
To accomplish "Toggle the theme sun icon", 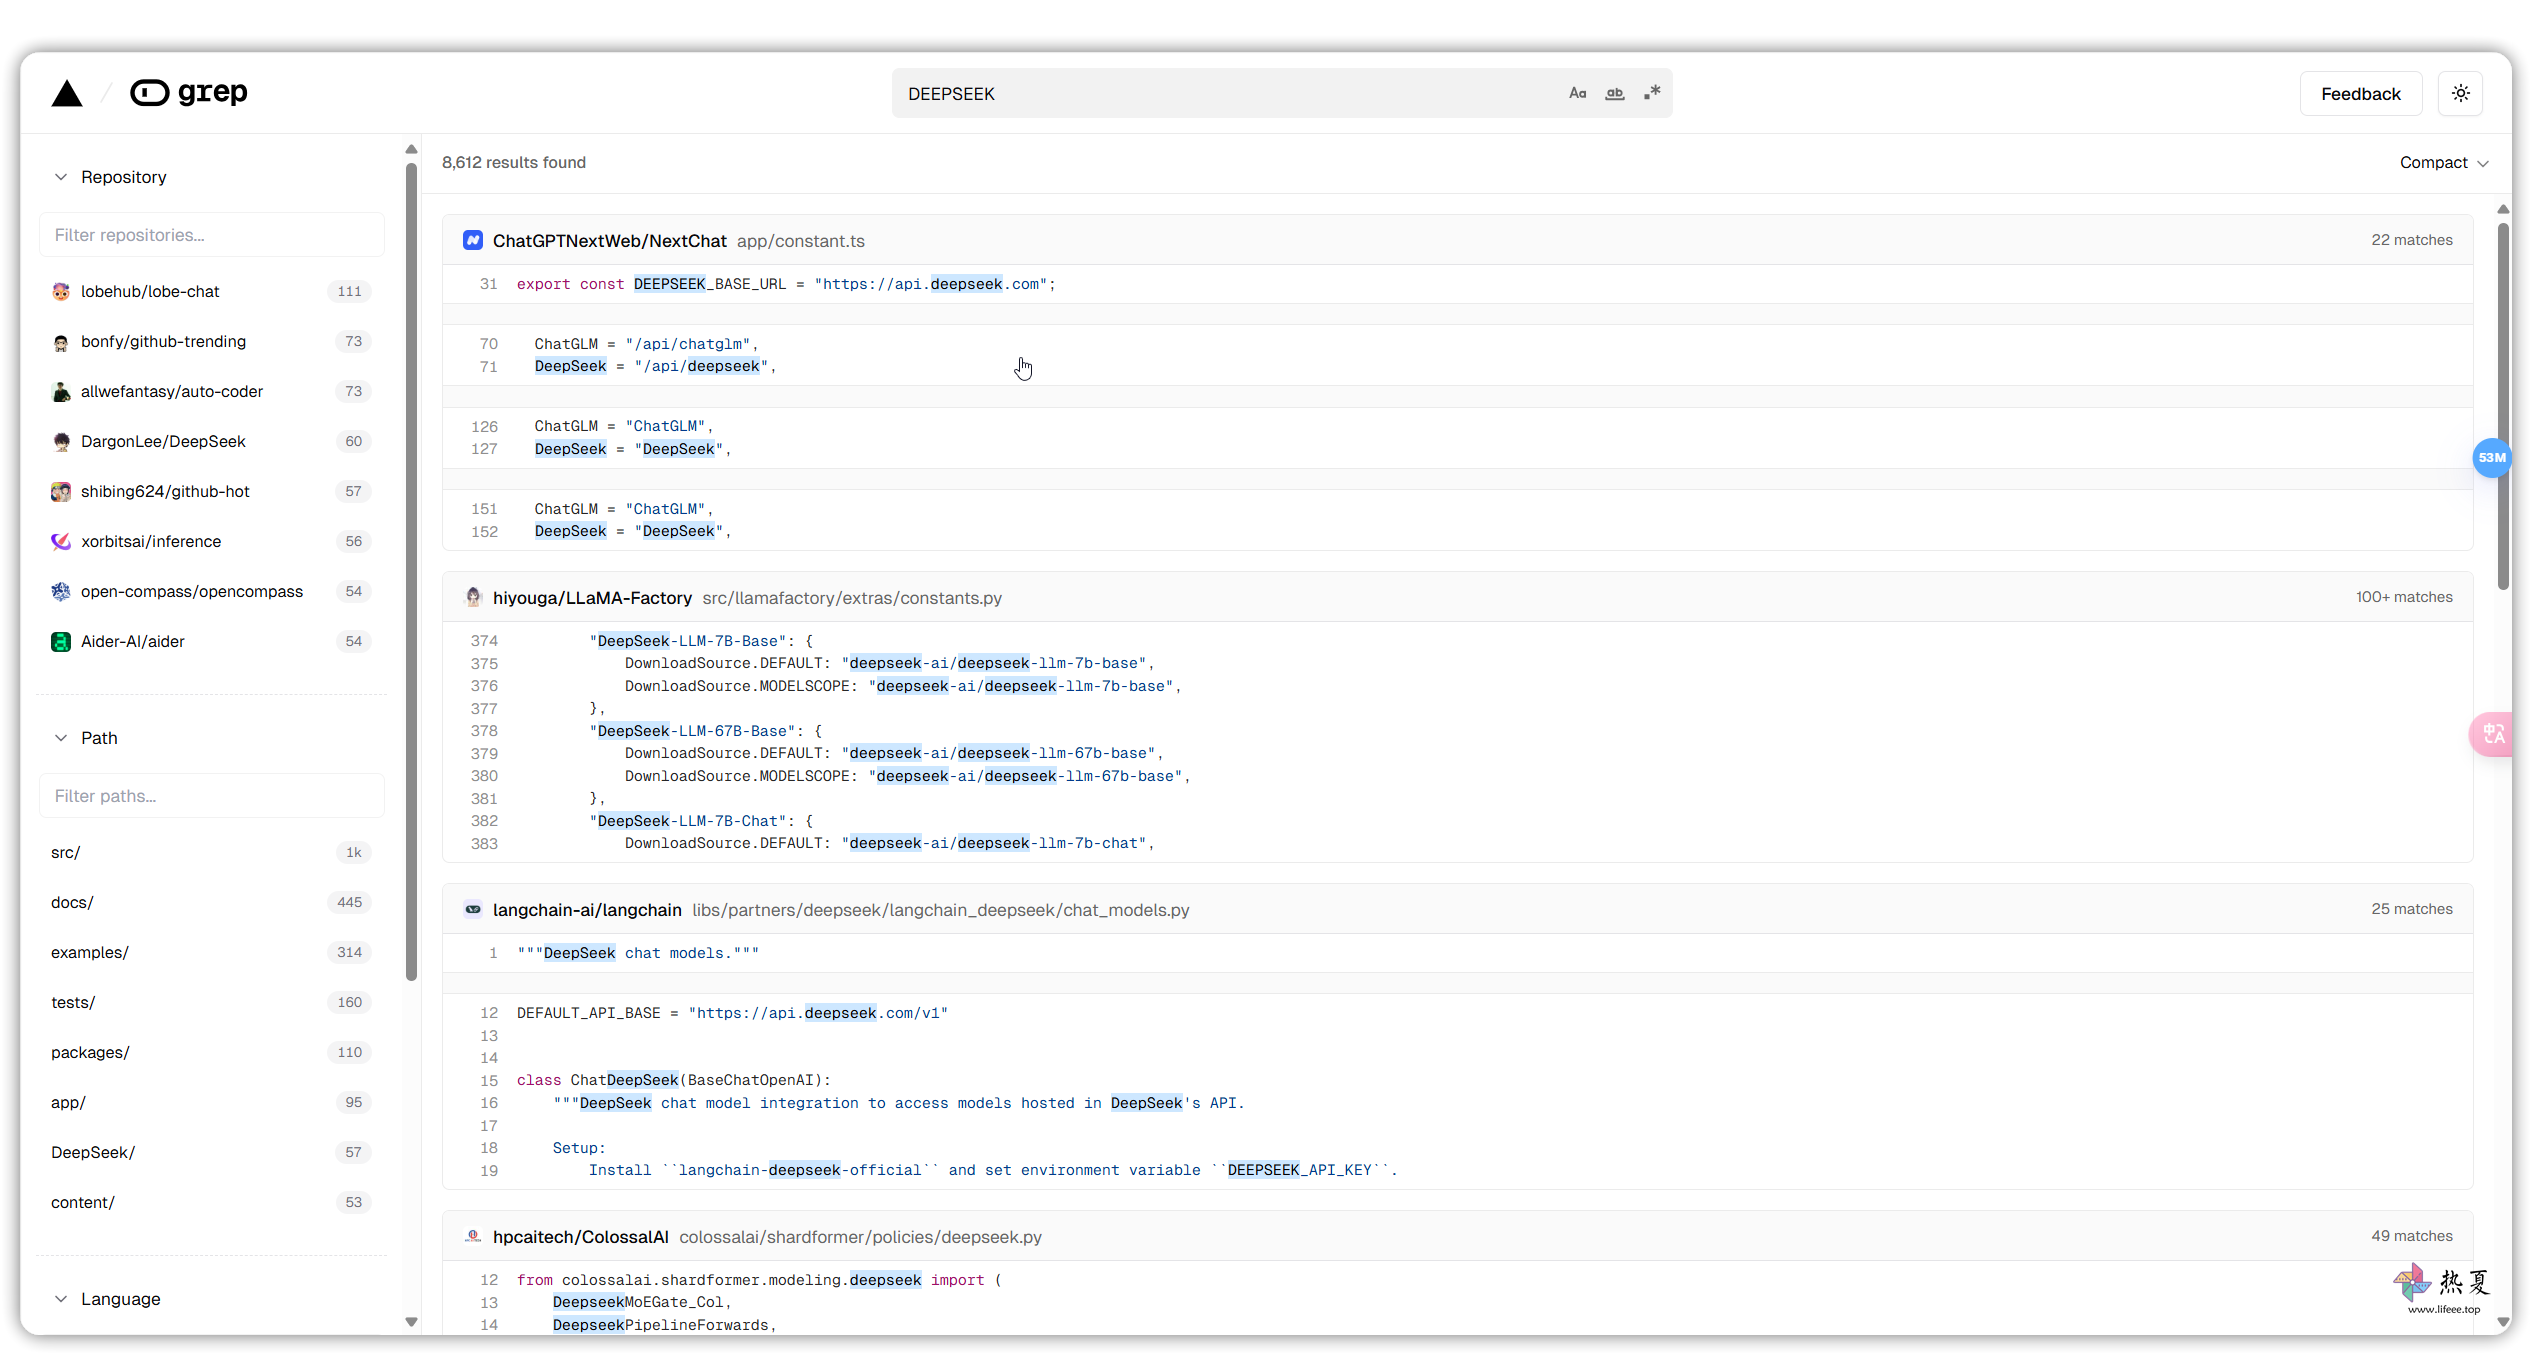I will coord(2460,93).
